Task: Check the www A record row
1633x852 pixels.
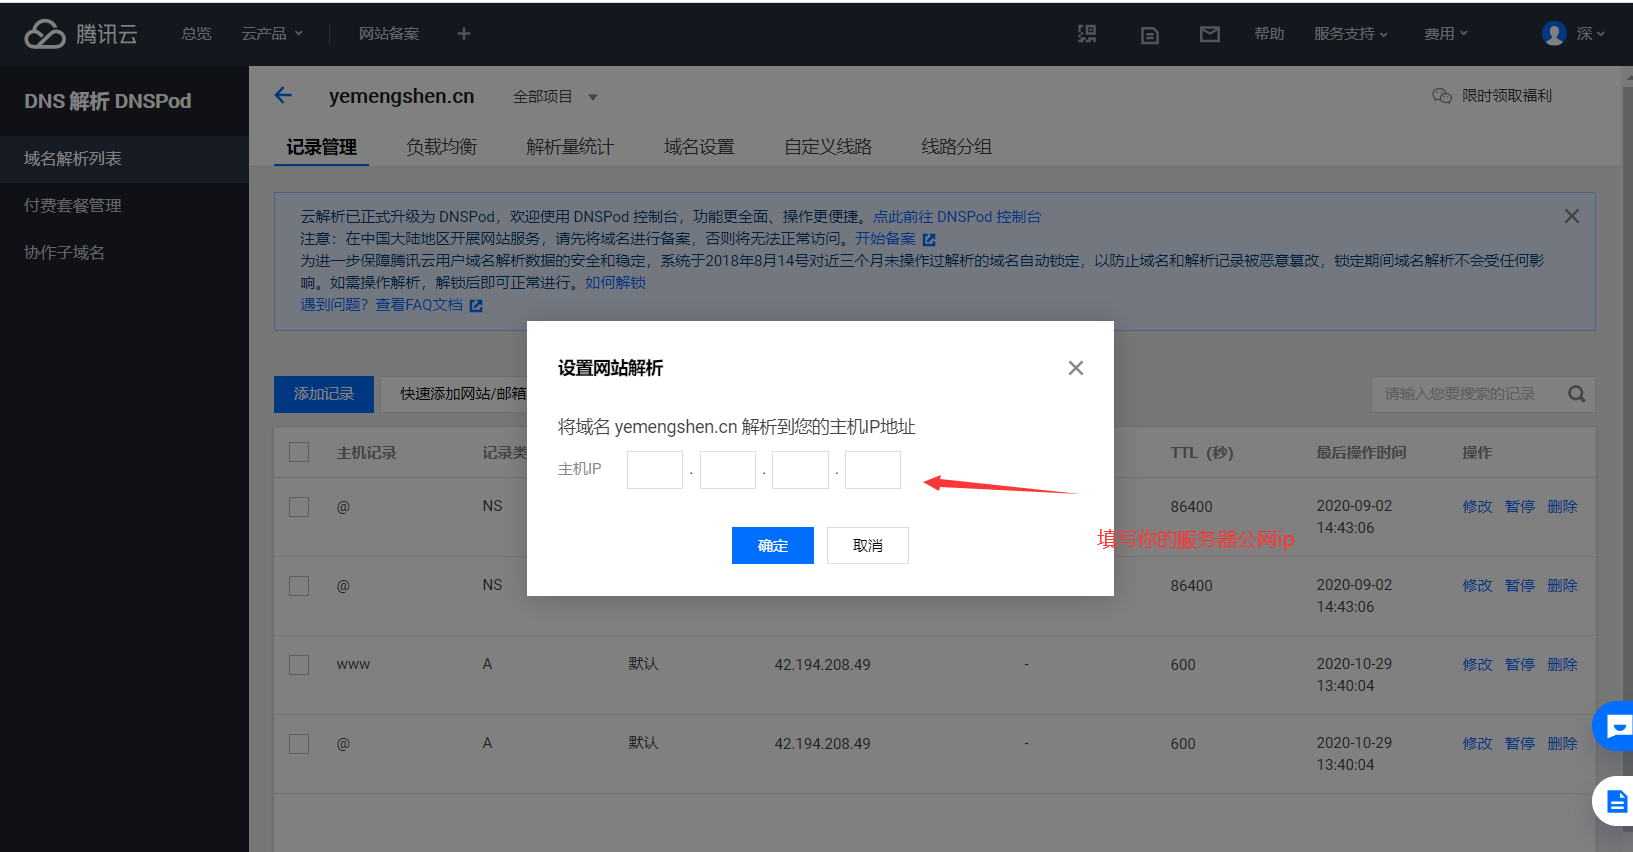Action: click(x=299, y=665)
